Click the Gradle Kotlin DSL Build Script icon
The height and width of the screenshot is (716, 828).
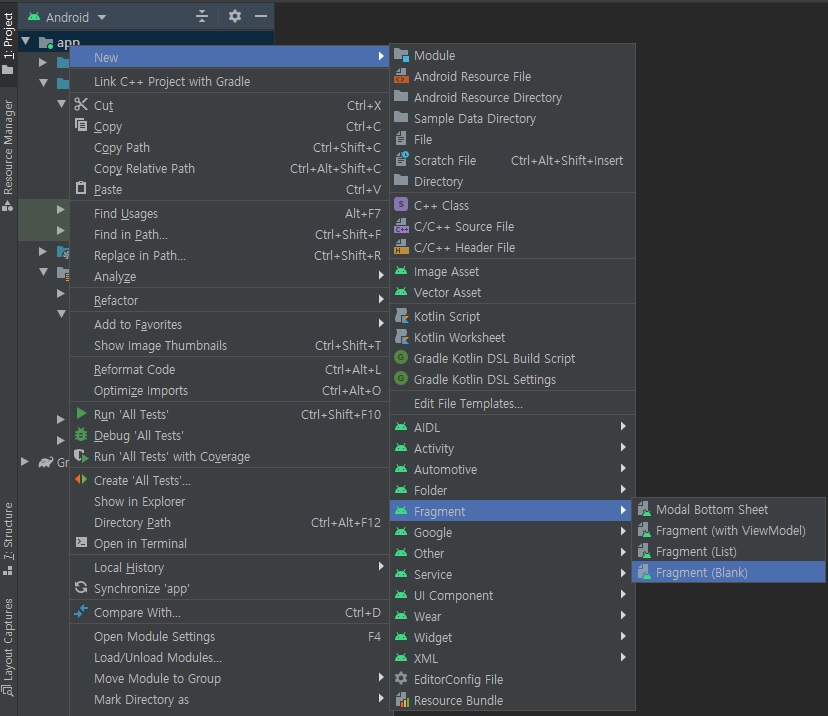(x=401, y=357)
